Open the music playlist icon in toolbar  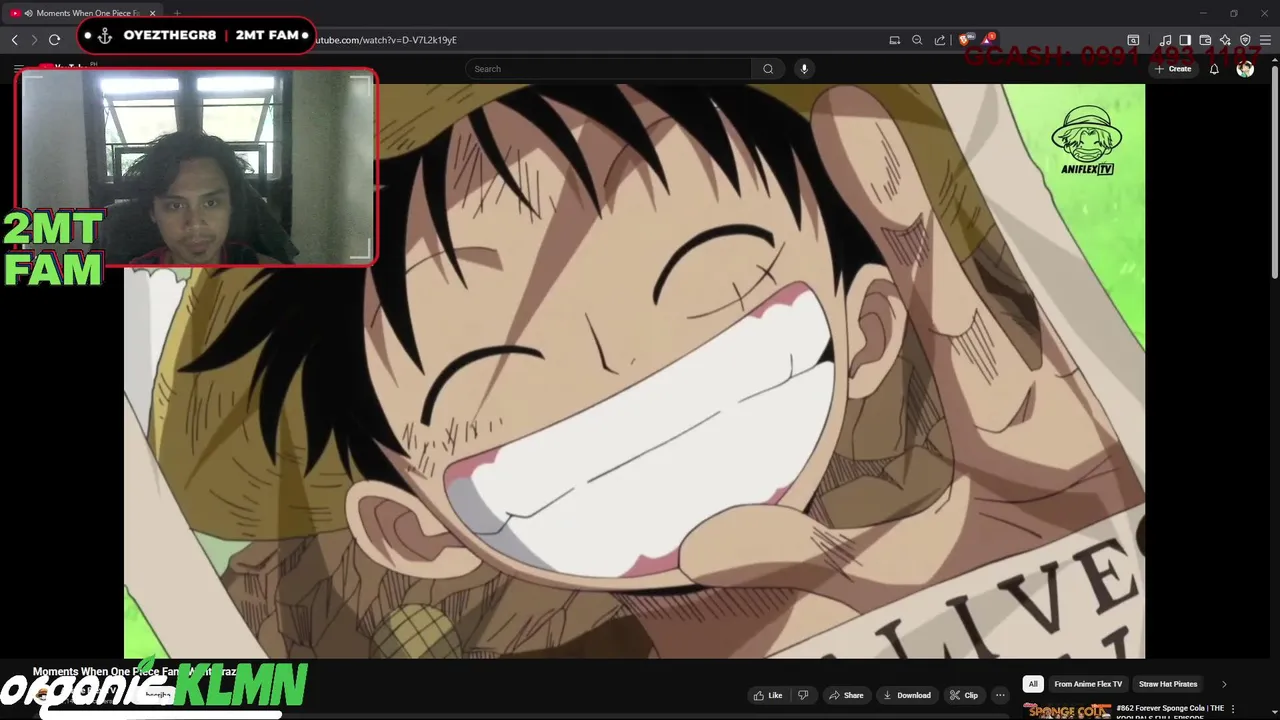(1165, 40)
